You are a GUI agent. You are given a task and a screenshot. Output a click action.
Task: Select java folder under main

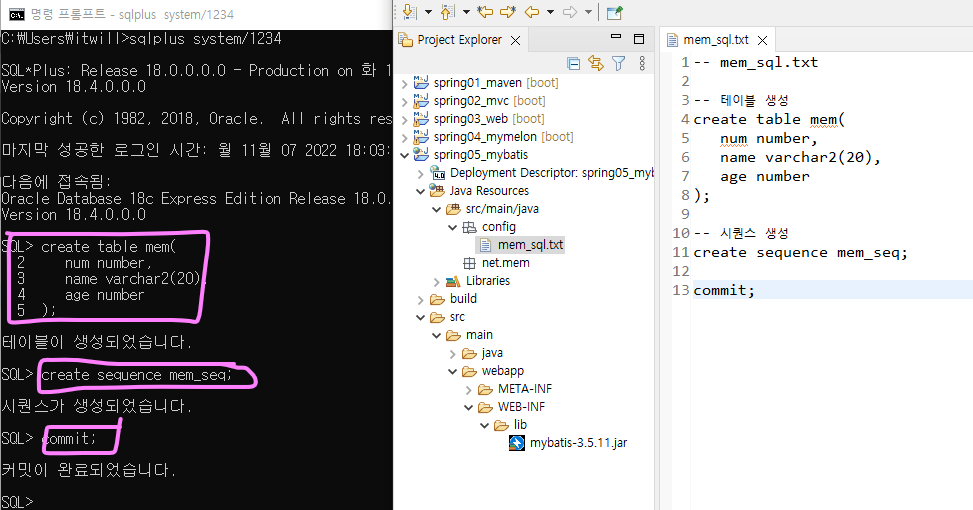click(x=483, y=352)
